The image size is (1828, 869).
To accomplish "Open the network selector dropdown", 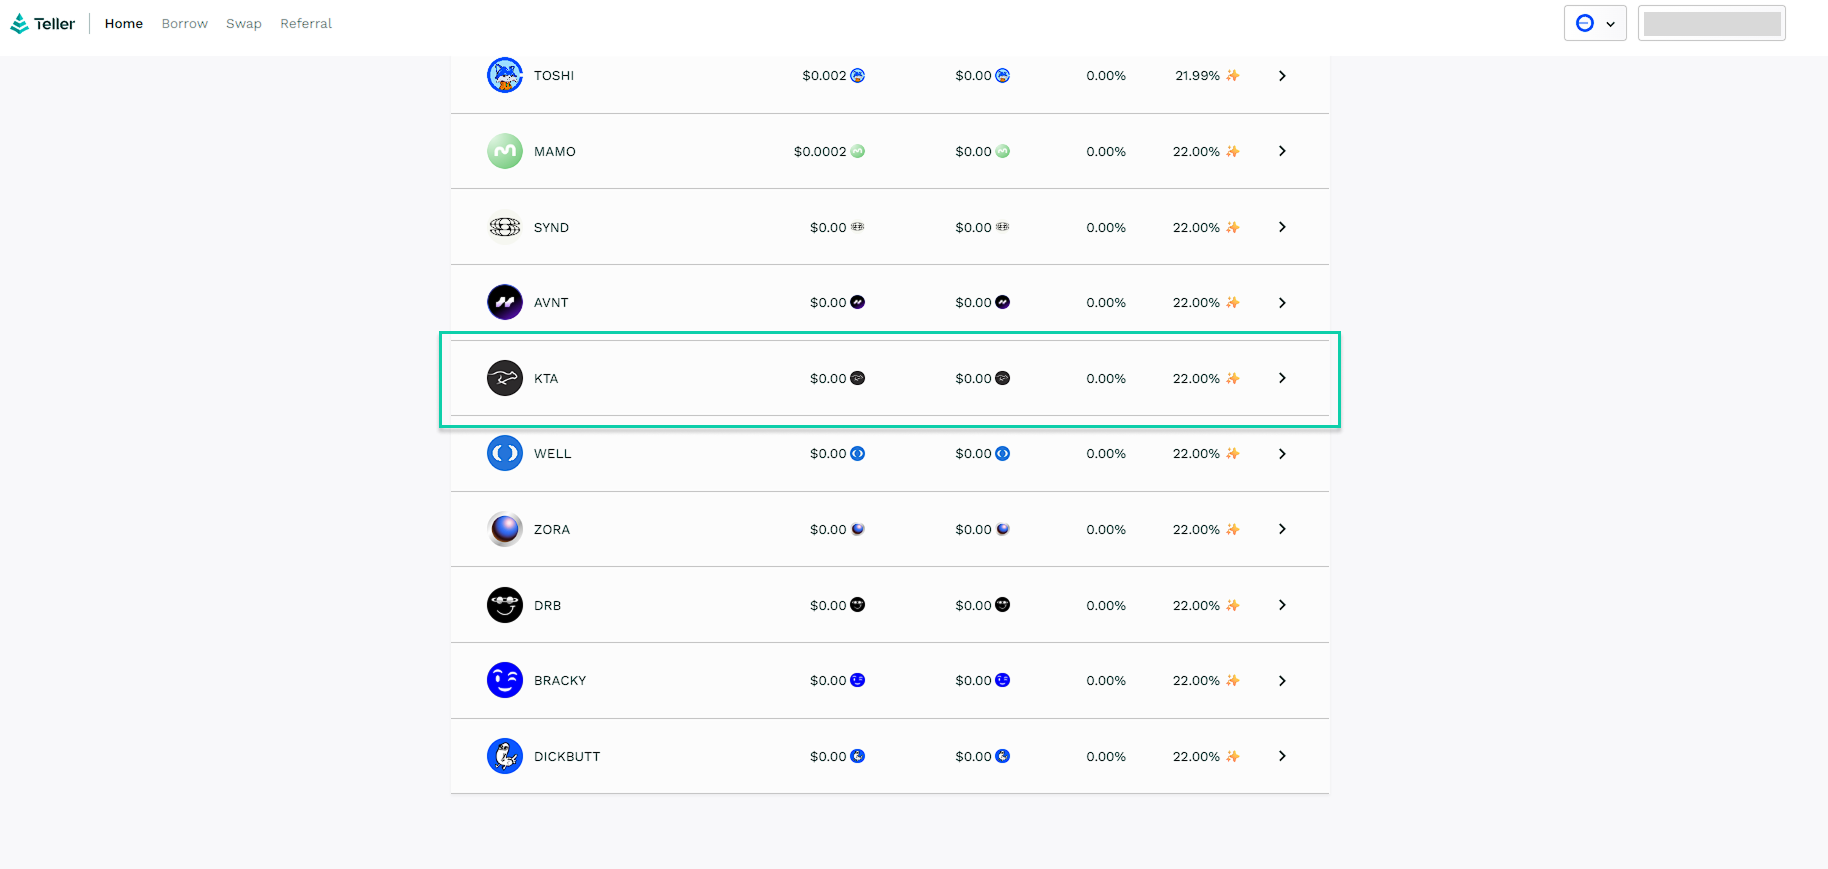I will [x=1594, y=23].
